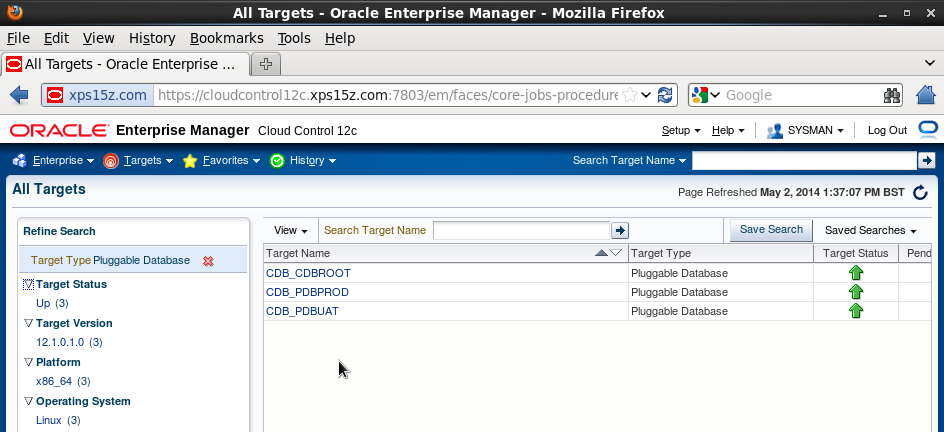Click the Save Search button
944x432 pixels.
click(x=771, y=230)
